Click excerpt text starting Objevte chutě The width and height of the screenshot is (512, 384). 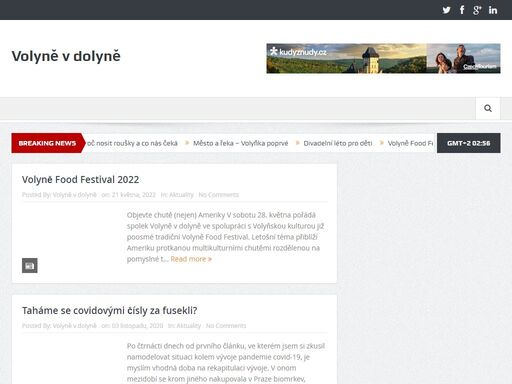pyautogui.click(x=225, y=237)
